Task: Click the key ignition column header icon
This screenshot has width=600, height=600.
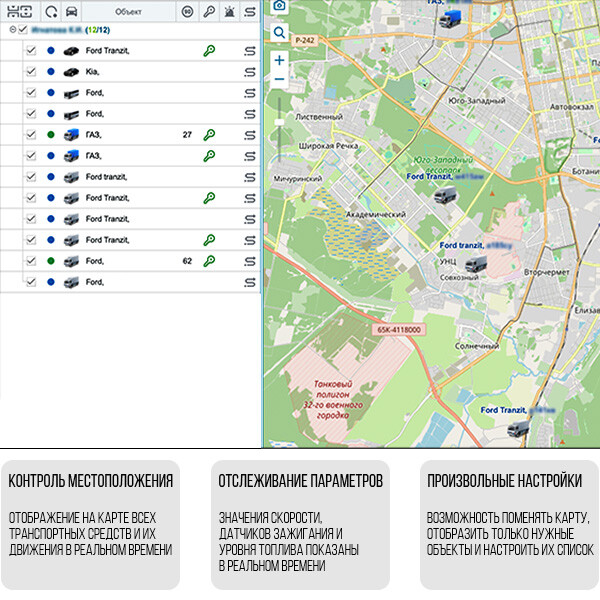Action: pyautogui.click(x=208, y=11)
